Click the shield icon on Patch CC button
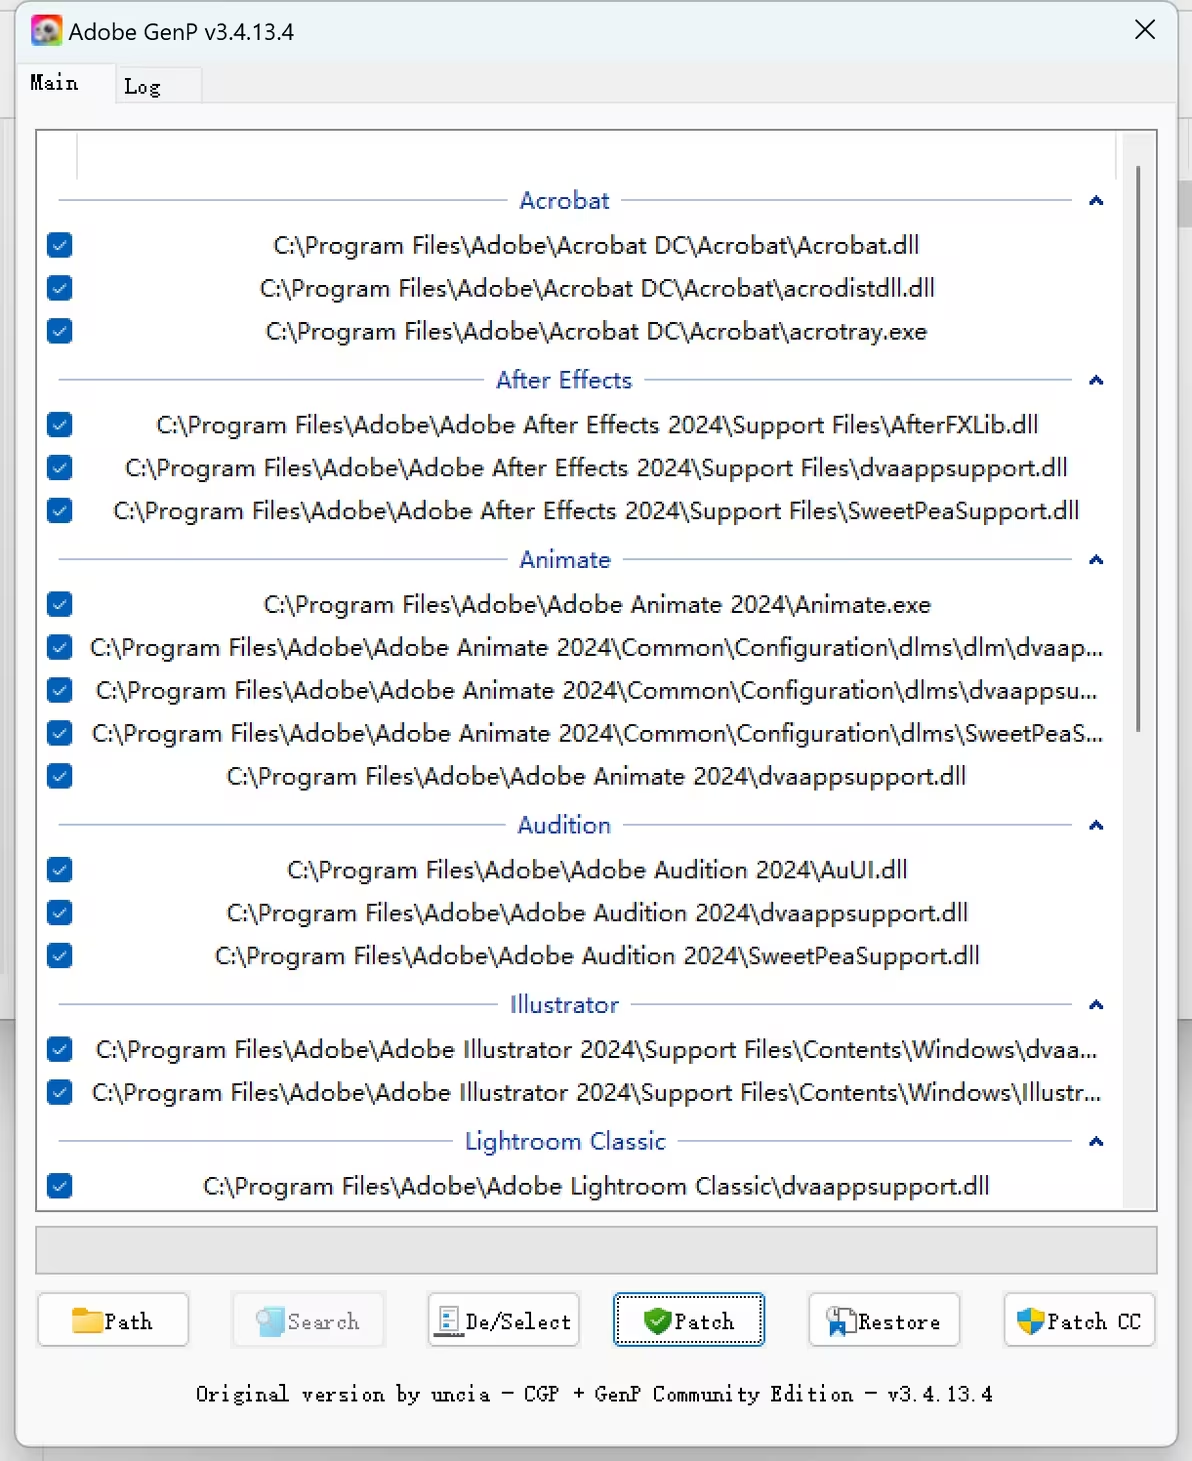 click(1031, 1320)
